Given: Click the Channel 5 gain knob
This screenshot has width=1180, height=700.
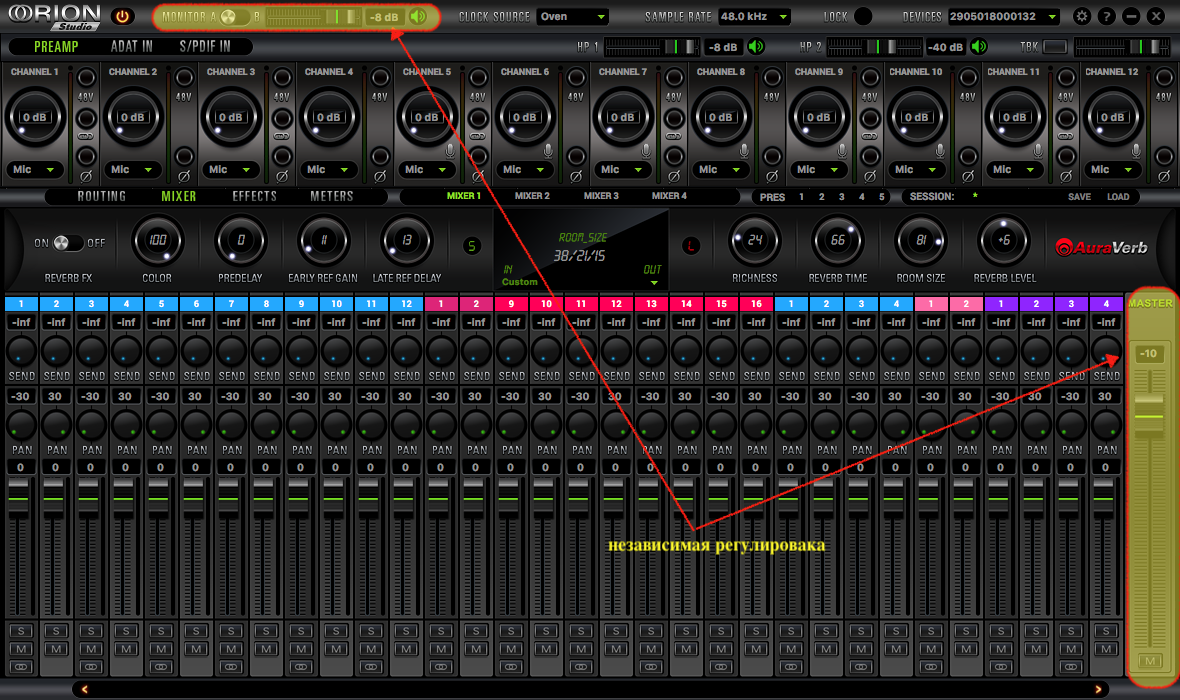Looking at the screenshot, I should pos(426,117).
